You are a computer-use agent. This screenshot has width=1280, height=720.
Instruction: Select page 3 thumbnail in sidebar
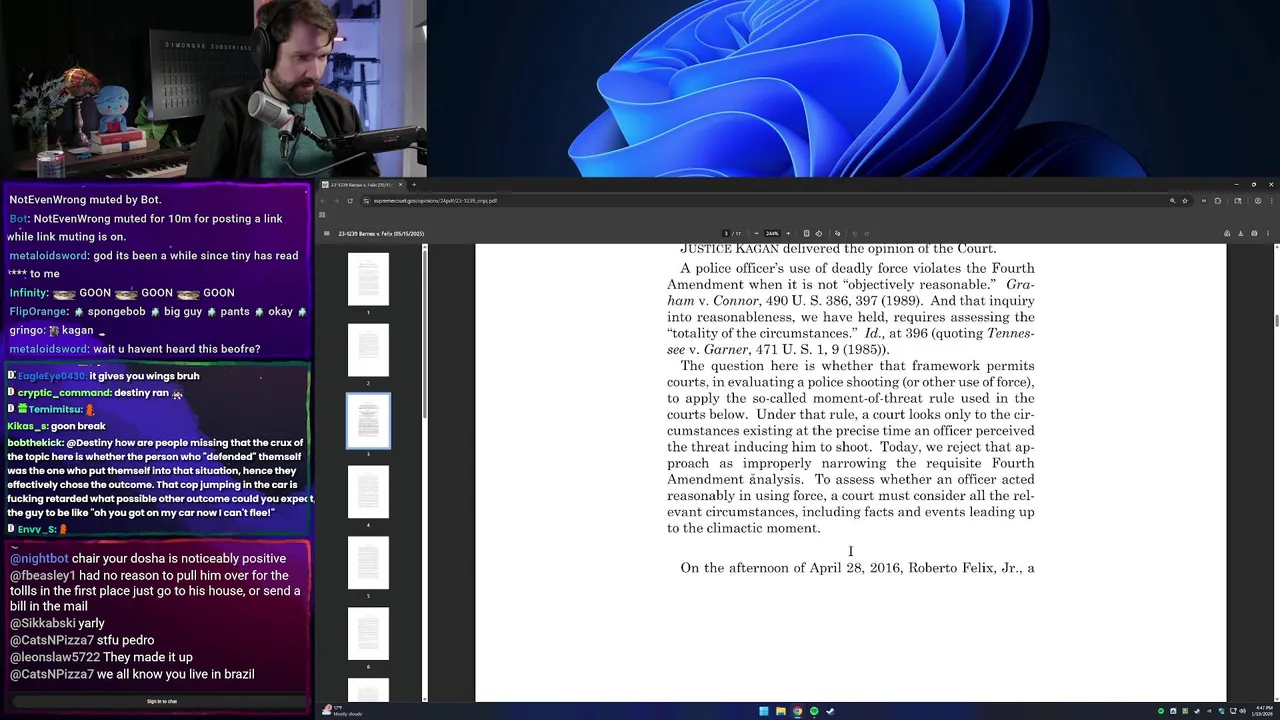tap(368, 421)
